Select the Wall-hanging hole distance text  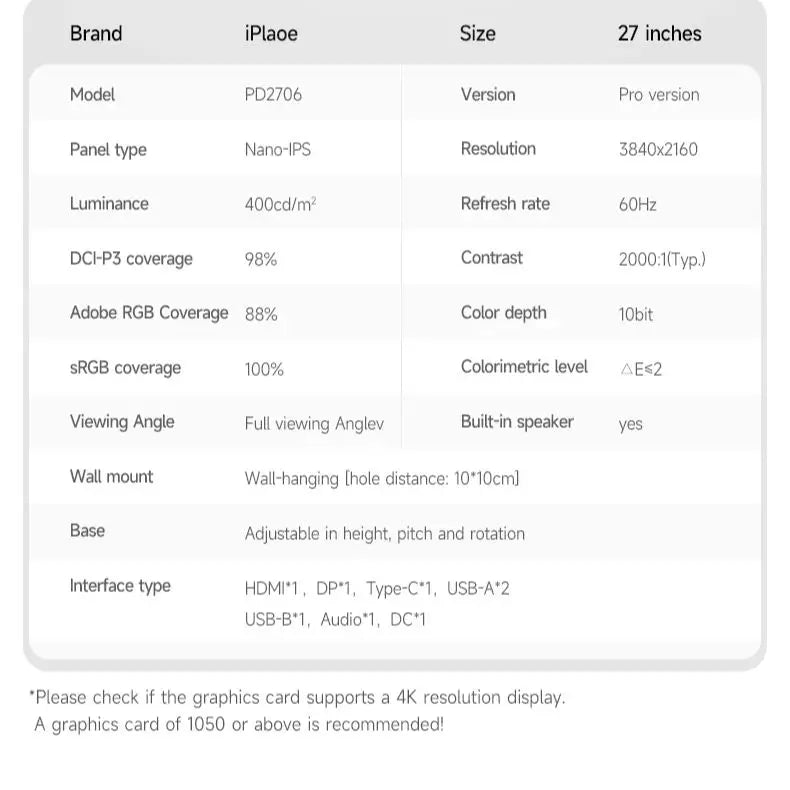pyautogui.click(x=382, y=478)
